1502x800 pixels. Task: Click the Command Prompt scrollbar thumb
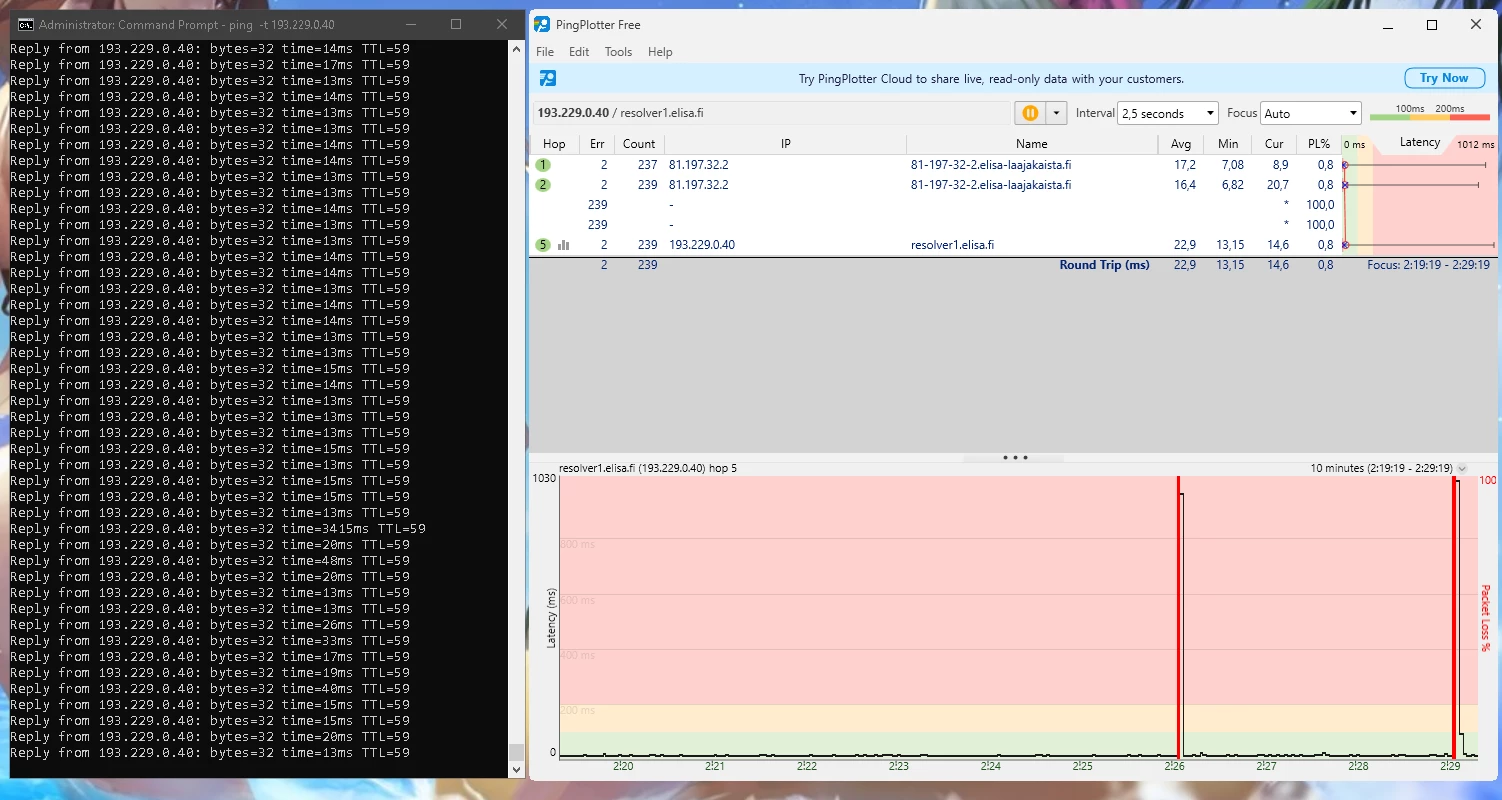[517, 752]
